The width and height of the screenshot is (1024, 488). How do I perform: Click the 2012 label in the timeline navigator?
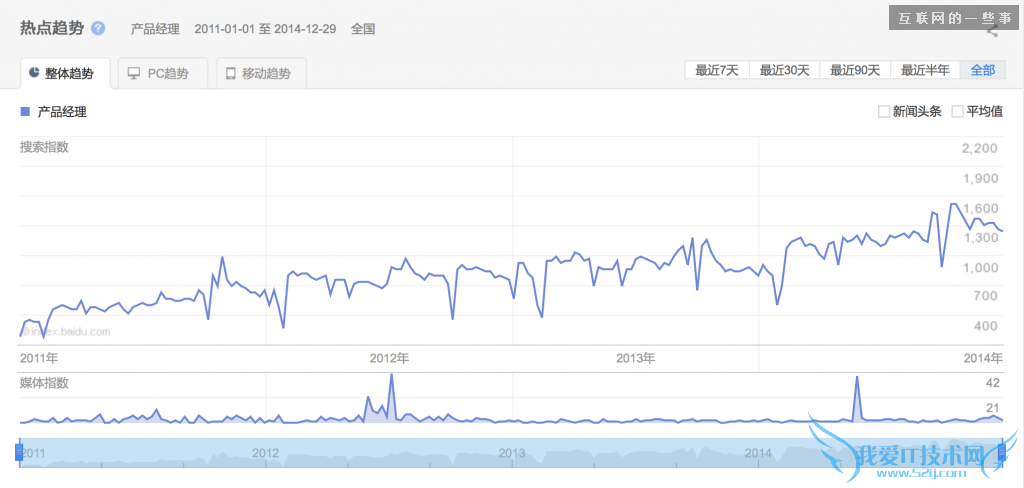(x=266, y=453)
